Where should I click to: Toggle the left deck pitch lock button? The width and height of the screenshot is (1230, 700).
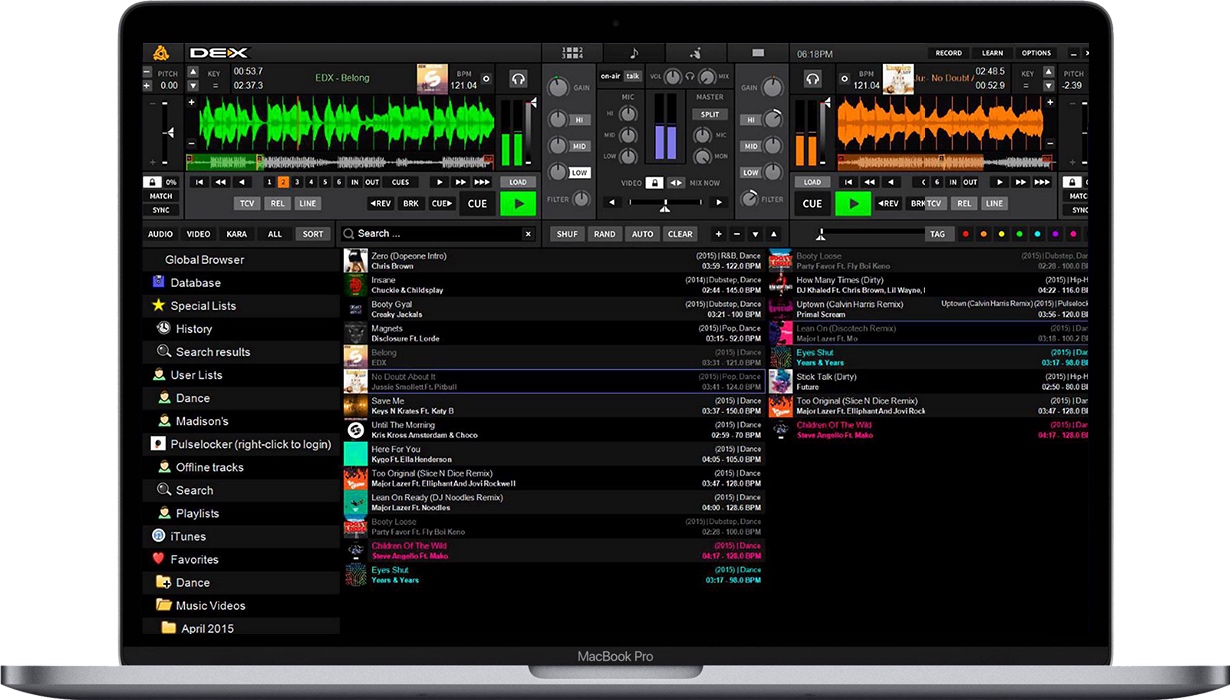point(152,182)
